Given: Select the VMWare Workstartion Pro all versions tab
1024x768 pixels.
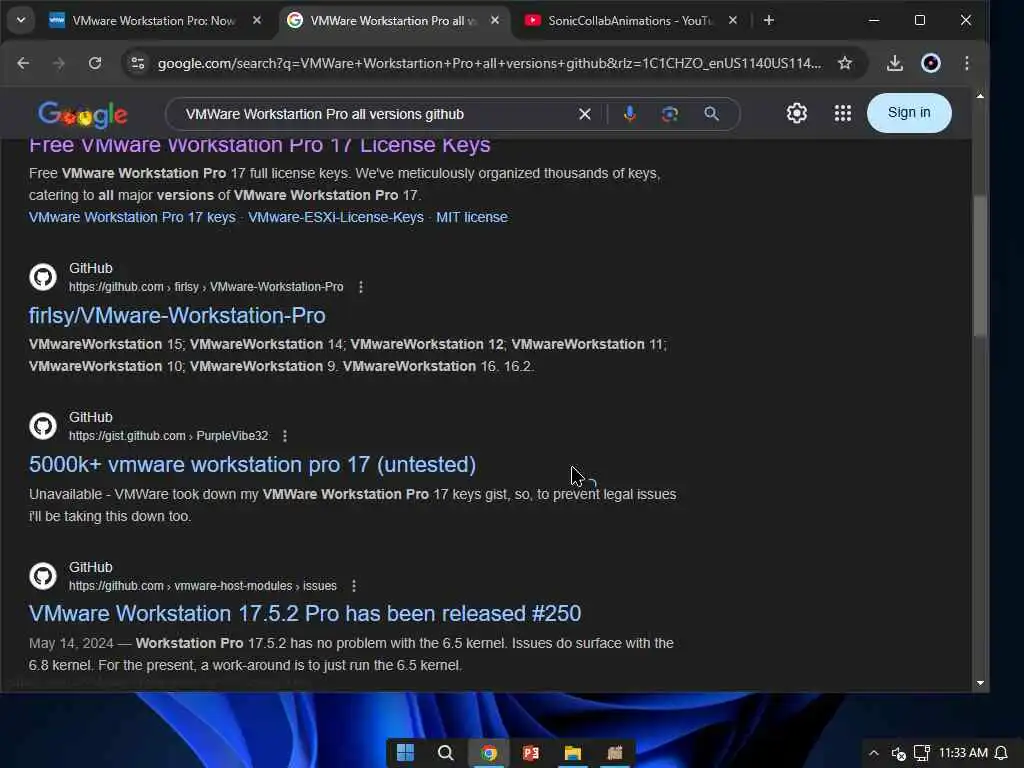Looking at the screenshot, I should tap(392, 20).
